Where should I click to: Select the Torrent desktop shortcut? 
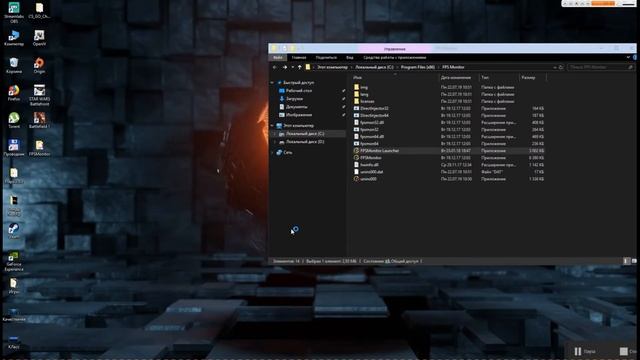(14, 120)
